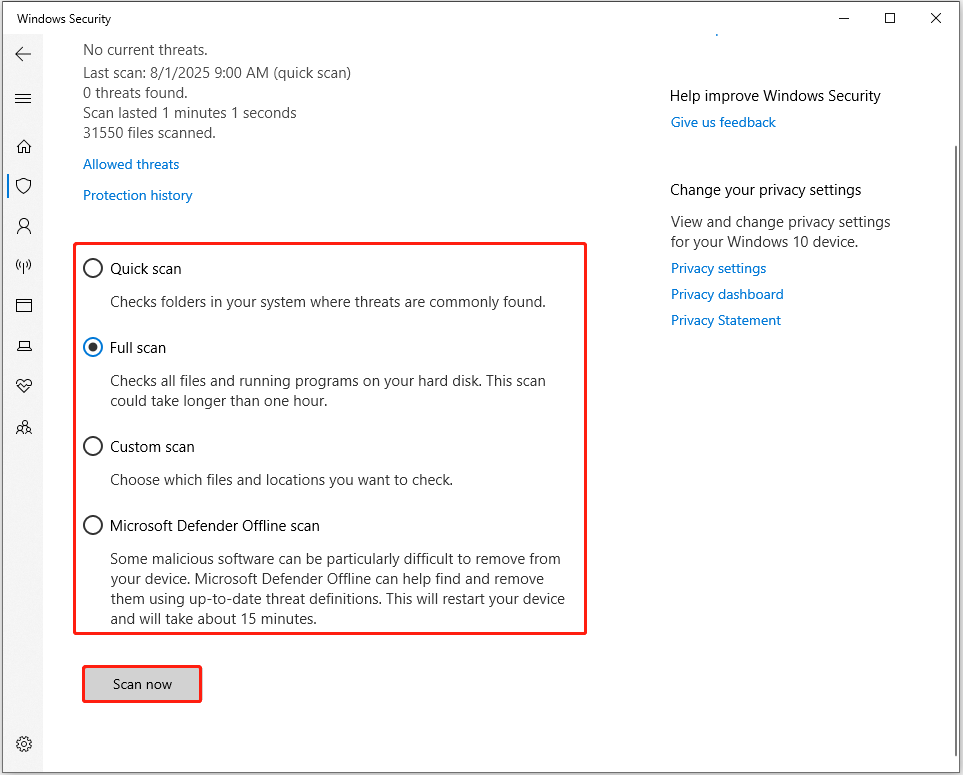Open Windows Security settings gear
The image size is (963, 775).
pos(23,743)
